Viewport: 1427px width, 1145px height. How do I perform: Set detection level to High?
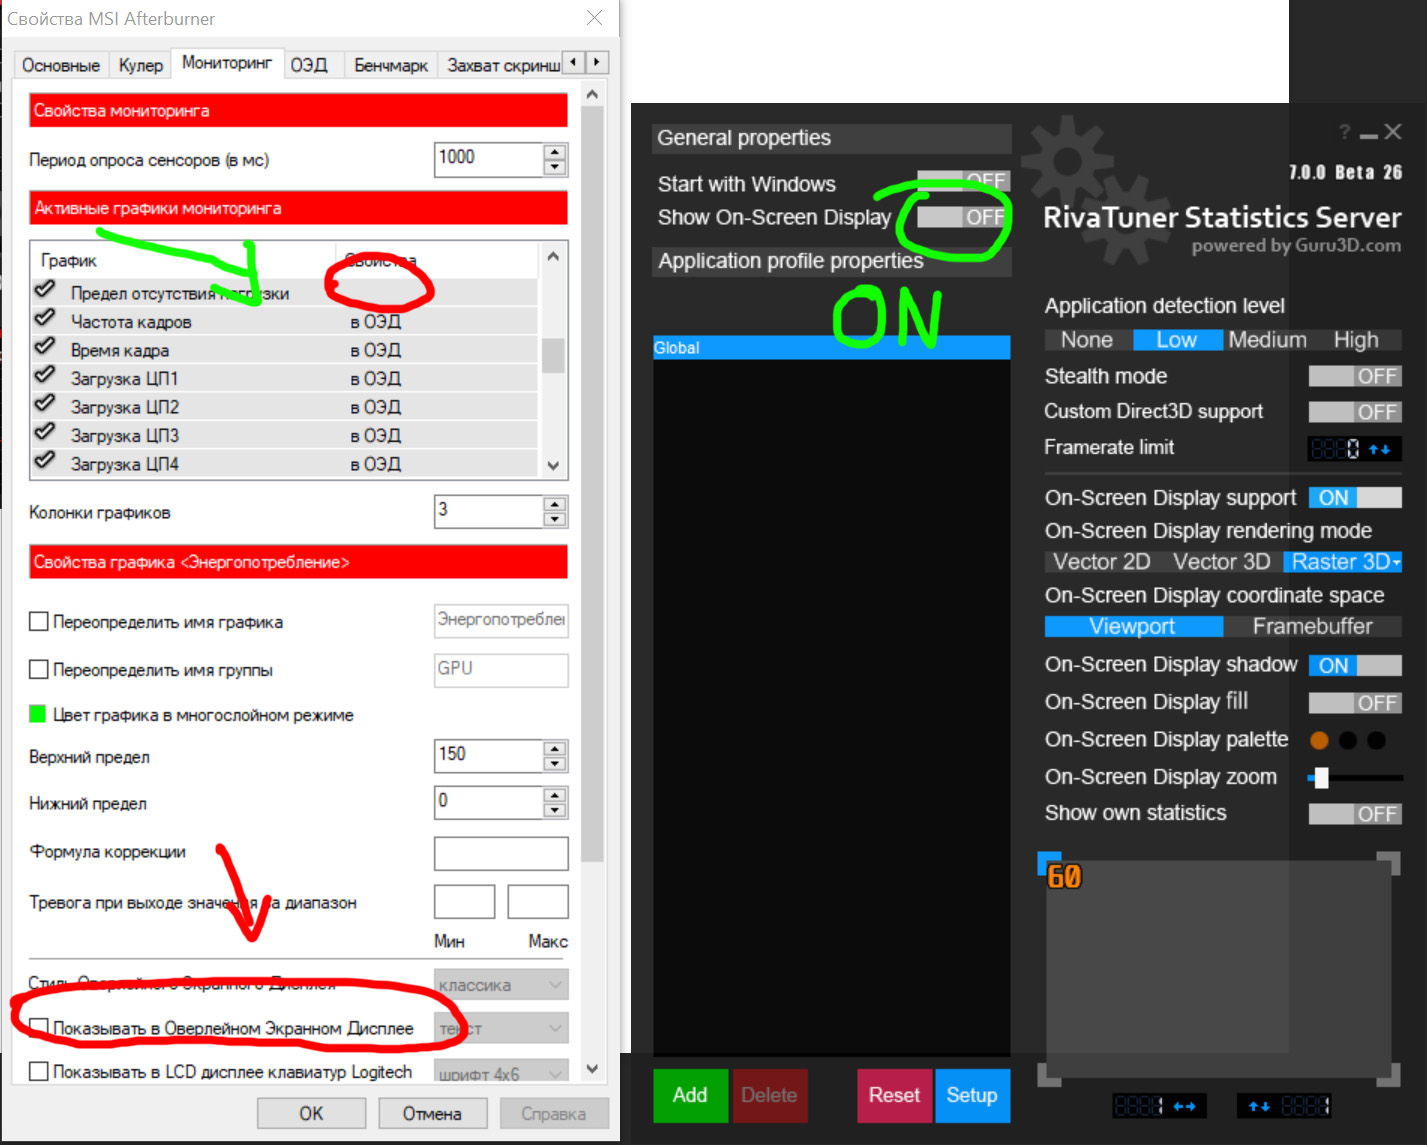(1356, 340)
